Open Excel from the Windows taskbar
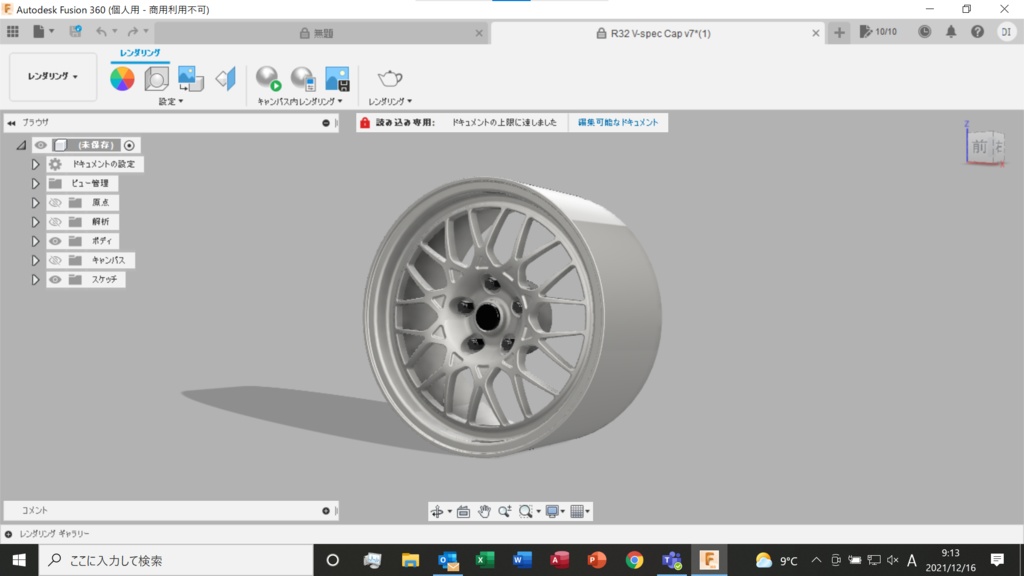This screenshot has width=1024, height=576. coord(485,560)
